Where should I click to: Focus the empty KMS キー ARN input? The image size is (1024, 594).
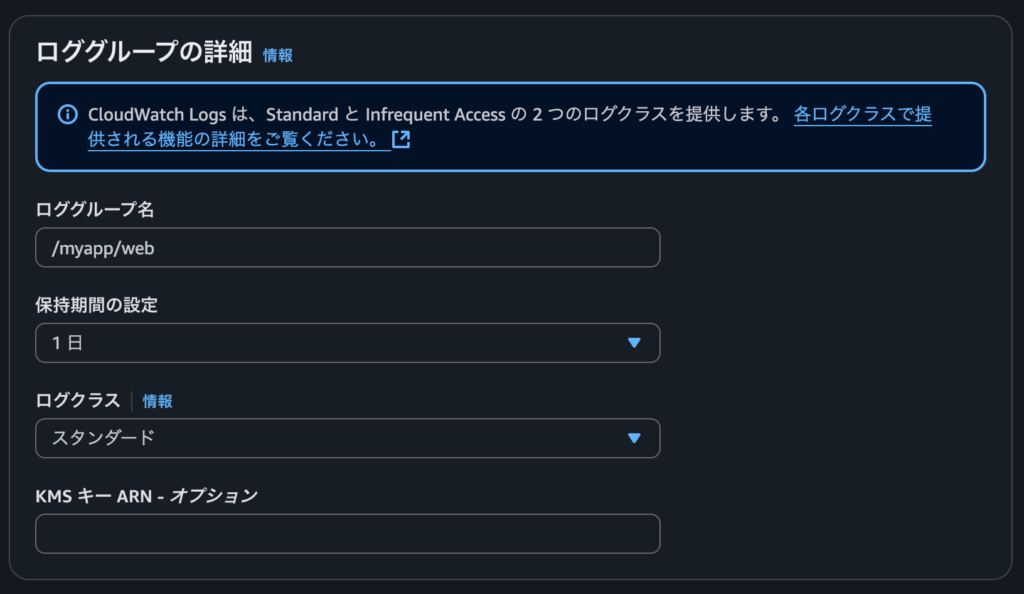347,534
